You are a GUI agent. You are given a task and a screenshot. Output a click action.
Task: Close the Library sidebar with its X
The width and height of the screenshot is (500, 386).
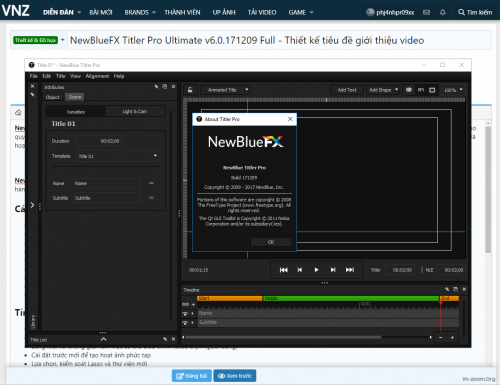pos(32,86)
